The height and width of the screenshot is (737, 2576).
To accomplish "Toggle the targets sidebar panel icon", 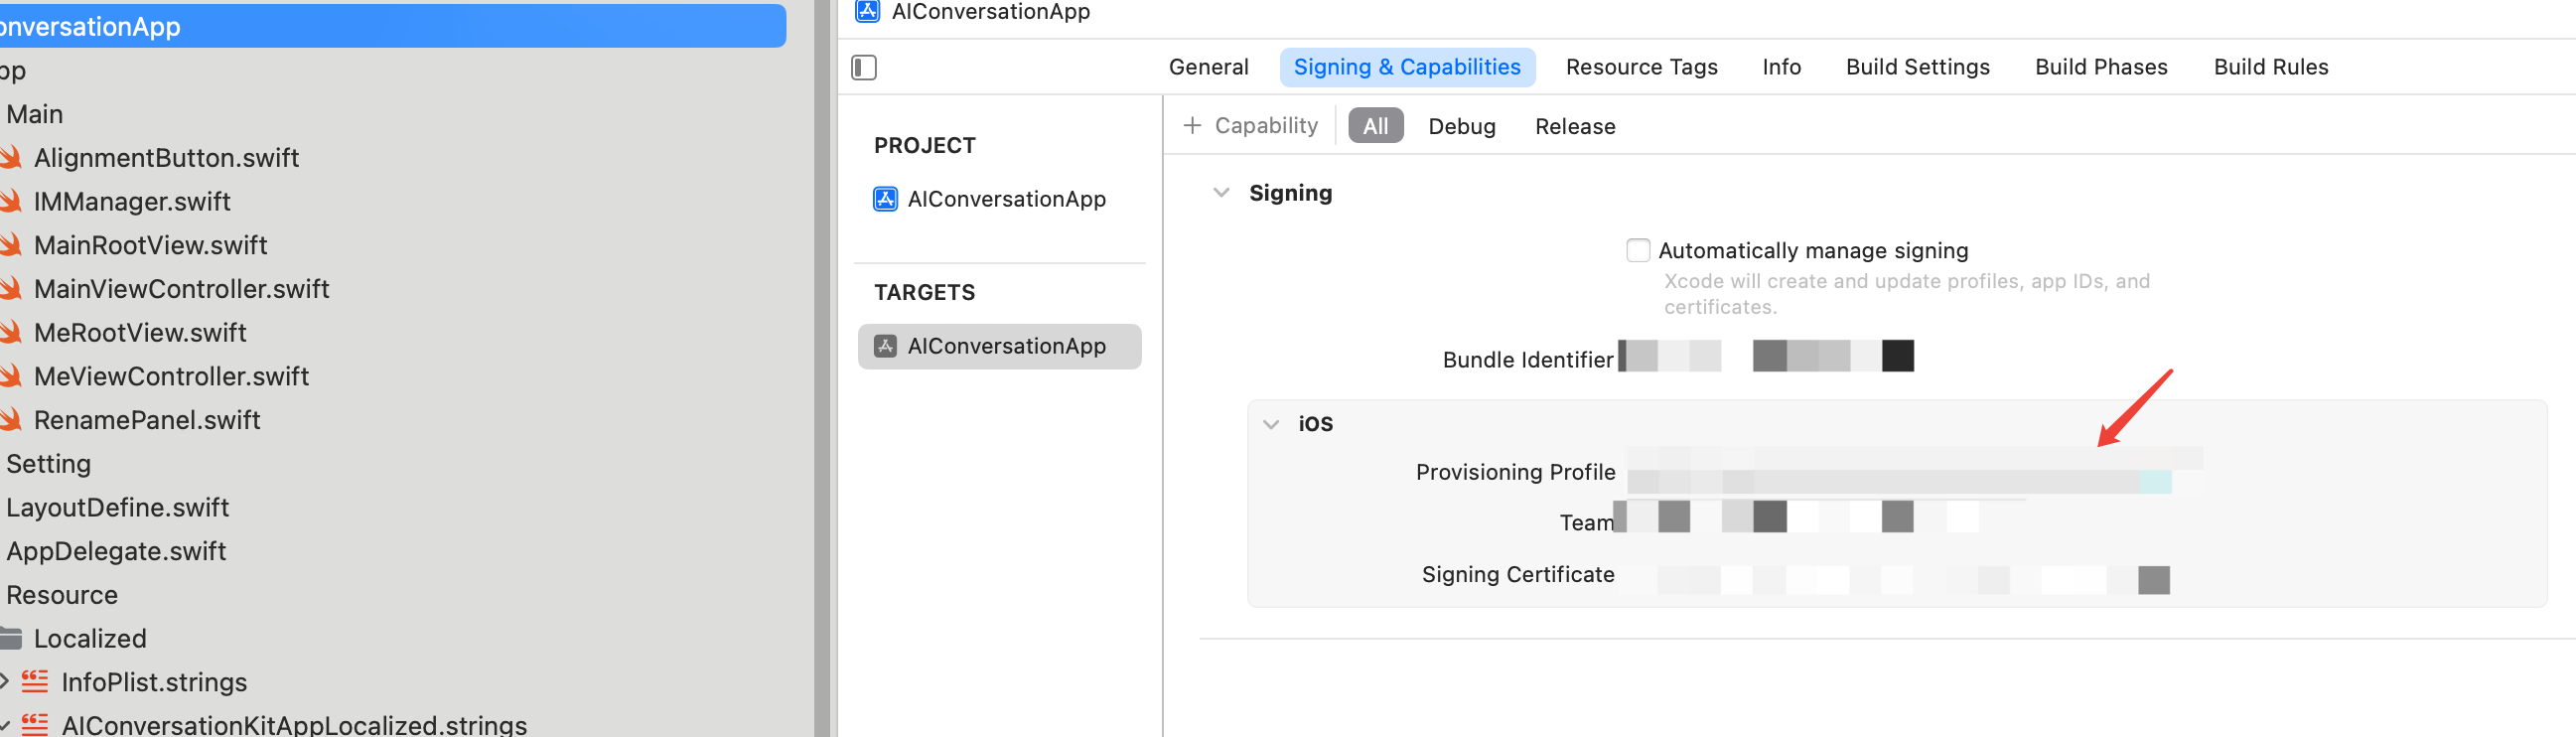I will [x=864, y=67].
